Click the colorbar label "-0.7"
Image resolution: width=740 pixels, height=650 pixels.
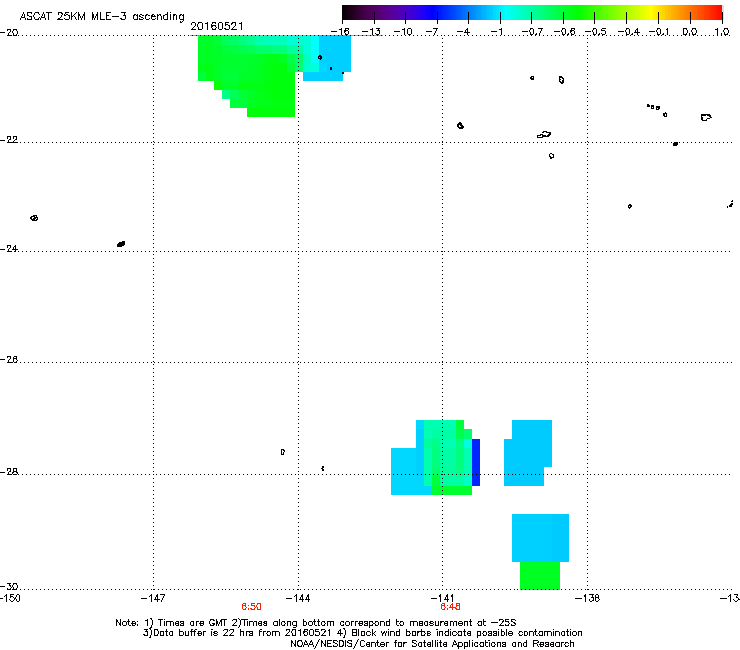(532, 32)
